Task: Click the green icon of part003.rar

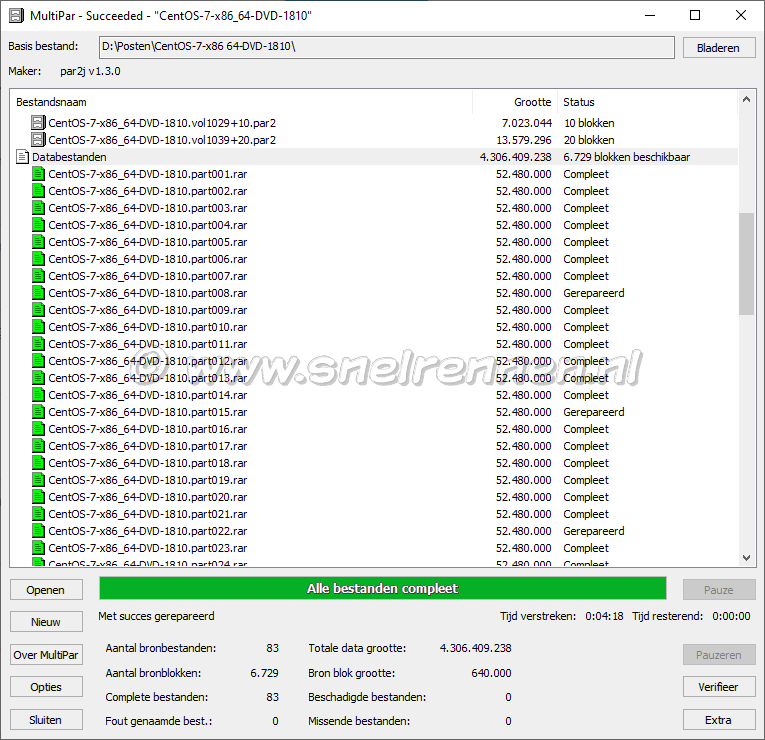Action: point(38,208)
